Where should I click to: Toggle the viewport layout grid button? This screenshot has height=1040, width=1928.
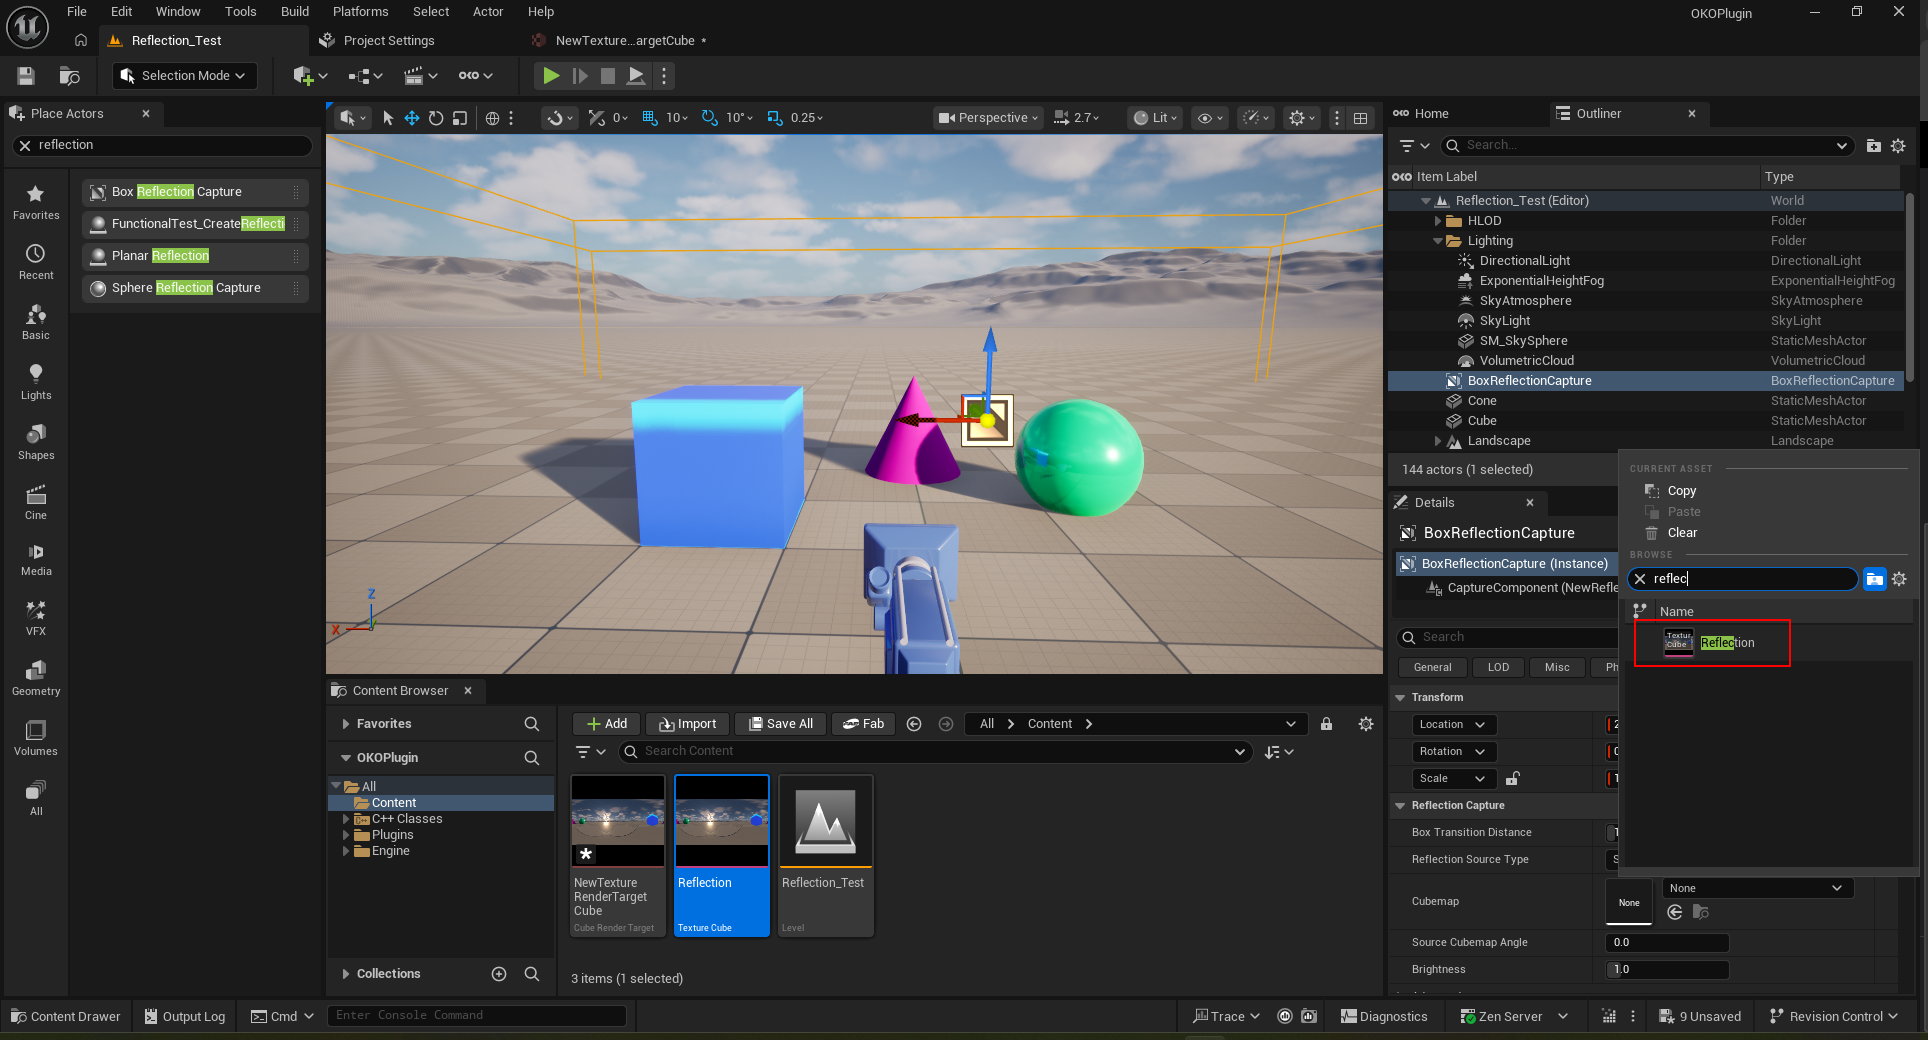pyautogui.click(x=1361, y=118)
